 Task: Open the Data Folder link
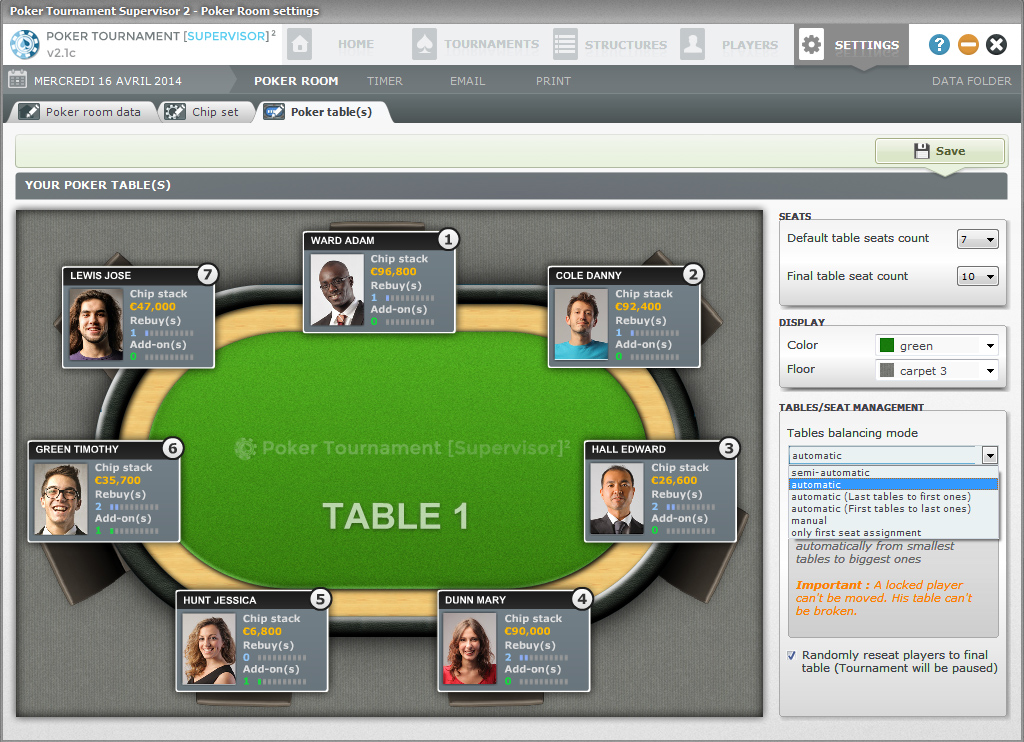click(x=971, y=81)
